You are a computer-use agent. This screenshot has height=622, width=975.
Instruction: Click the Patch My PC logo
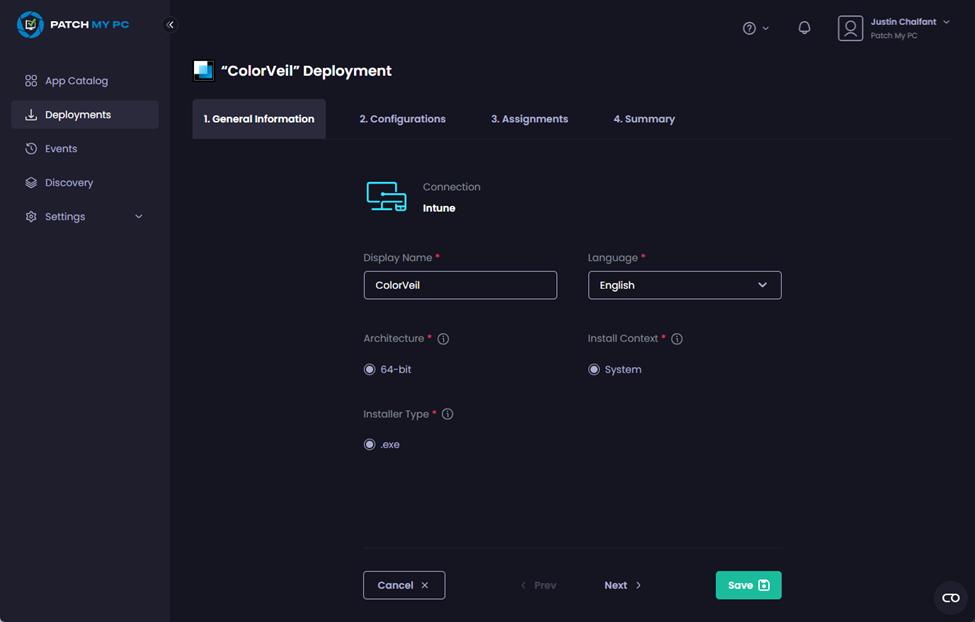pyautogui.click(x=30, y=23)
